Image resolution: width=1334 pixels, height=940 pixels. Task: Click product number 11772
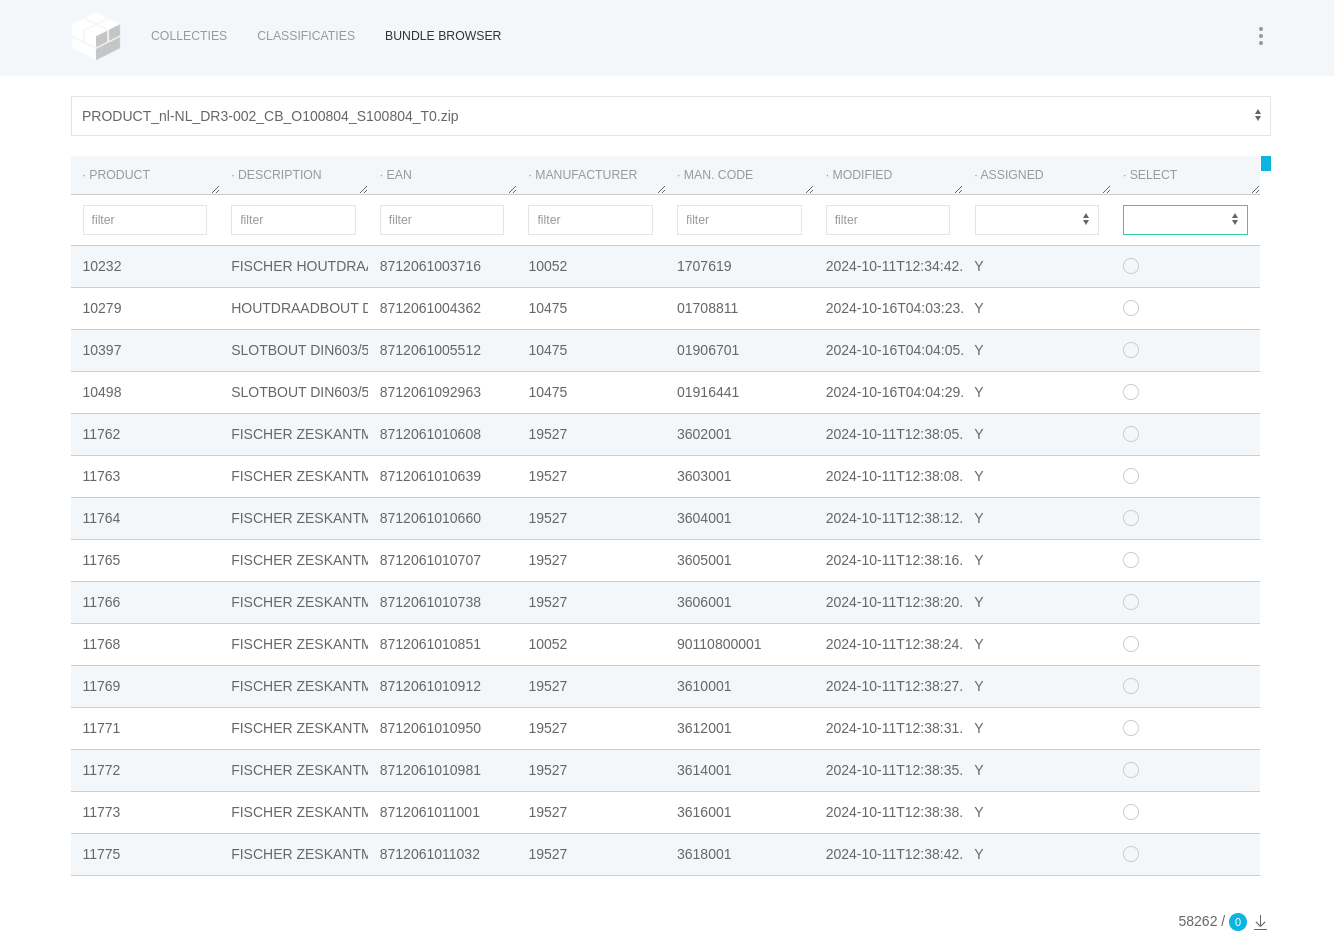[101, 770]
